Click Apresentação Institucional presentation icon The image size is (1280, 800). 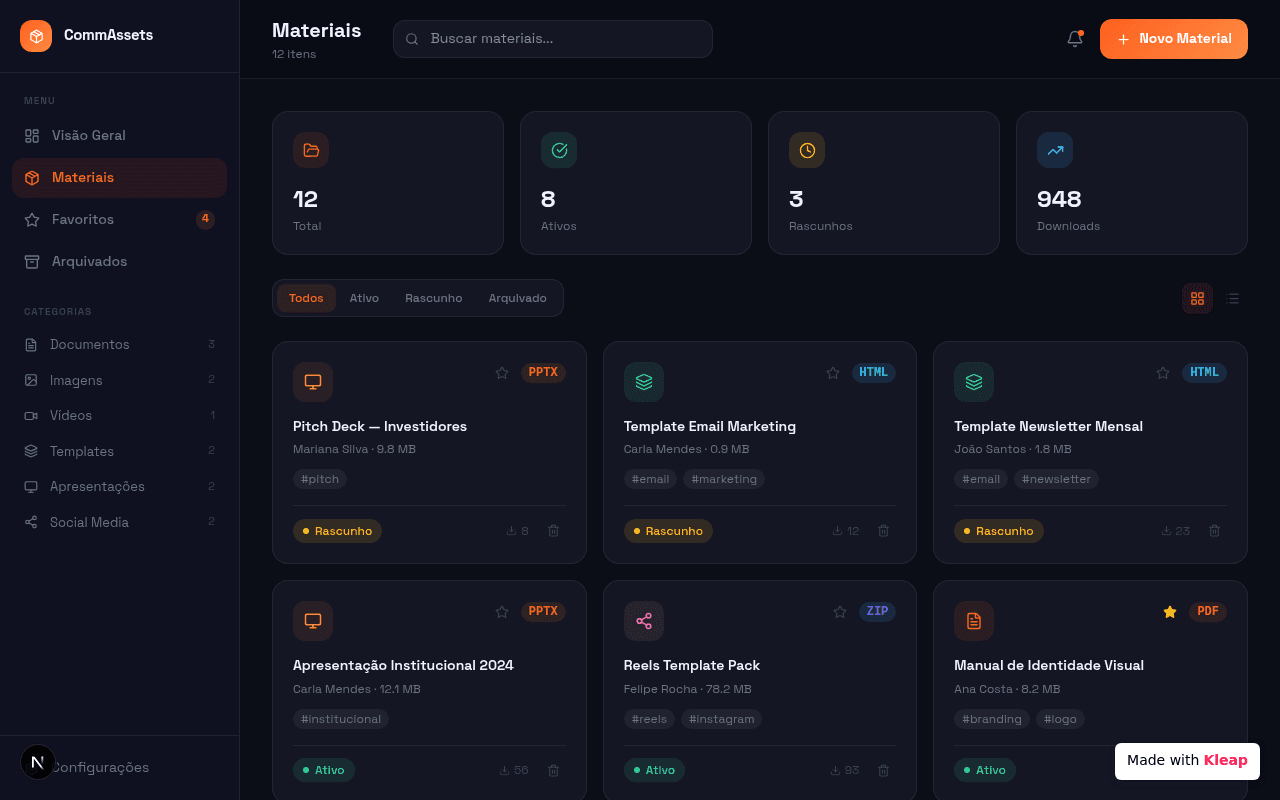[313, 621]
